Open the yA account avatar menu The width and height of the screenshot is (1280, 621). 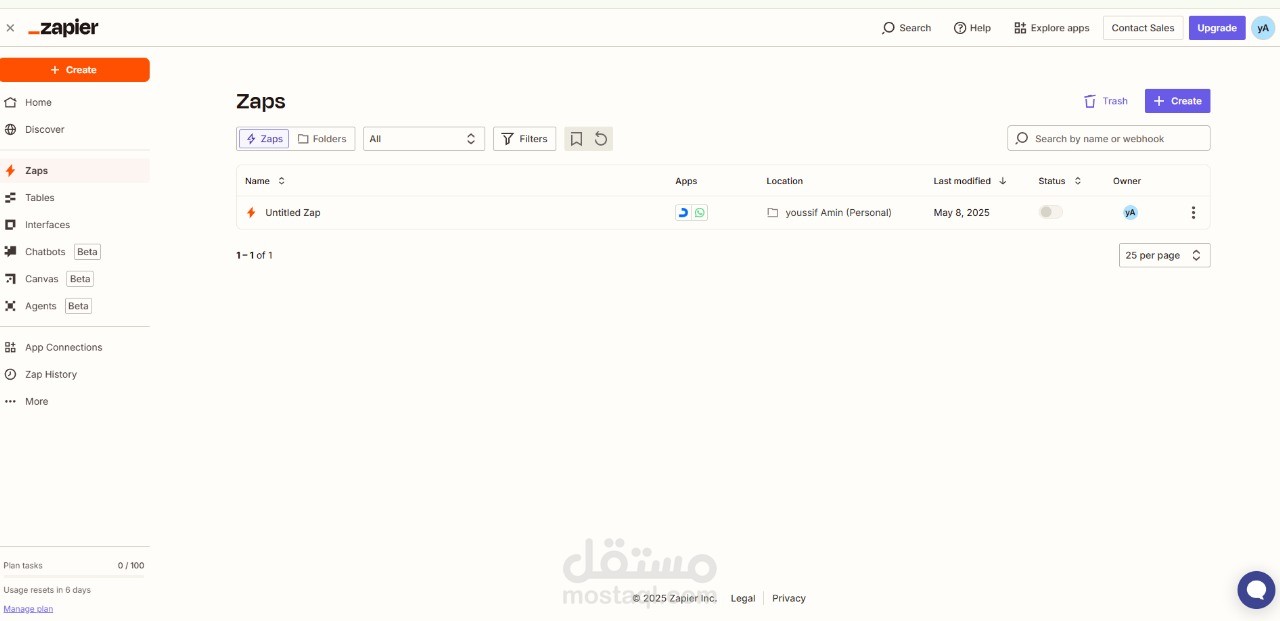click(x=1262, y=28)
